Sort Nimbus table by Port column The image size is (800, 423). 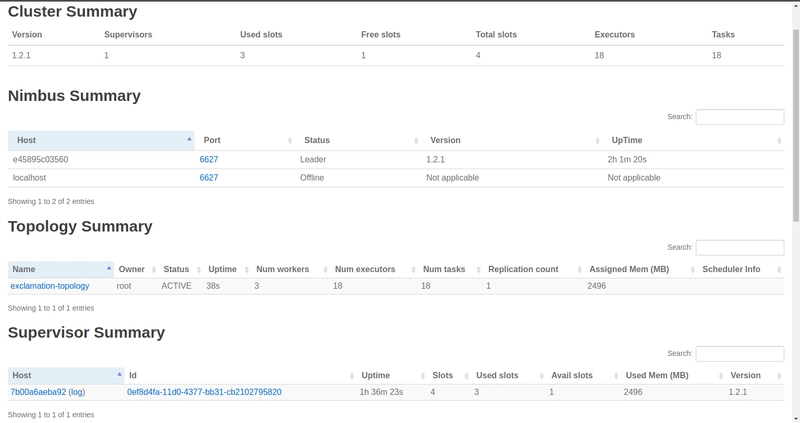(x=245, y=141)
